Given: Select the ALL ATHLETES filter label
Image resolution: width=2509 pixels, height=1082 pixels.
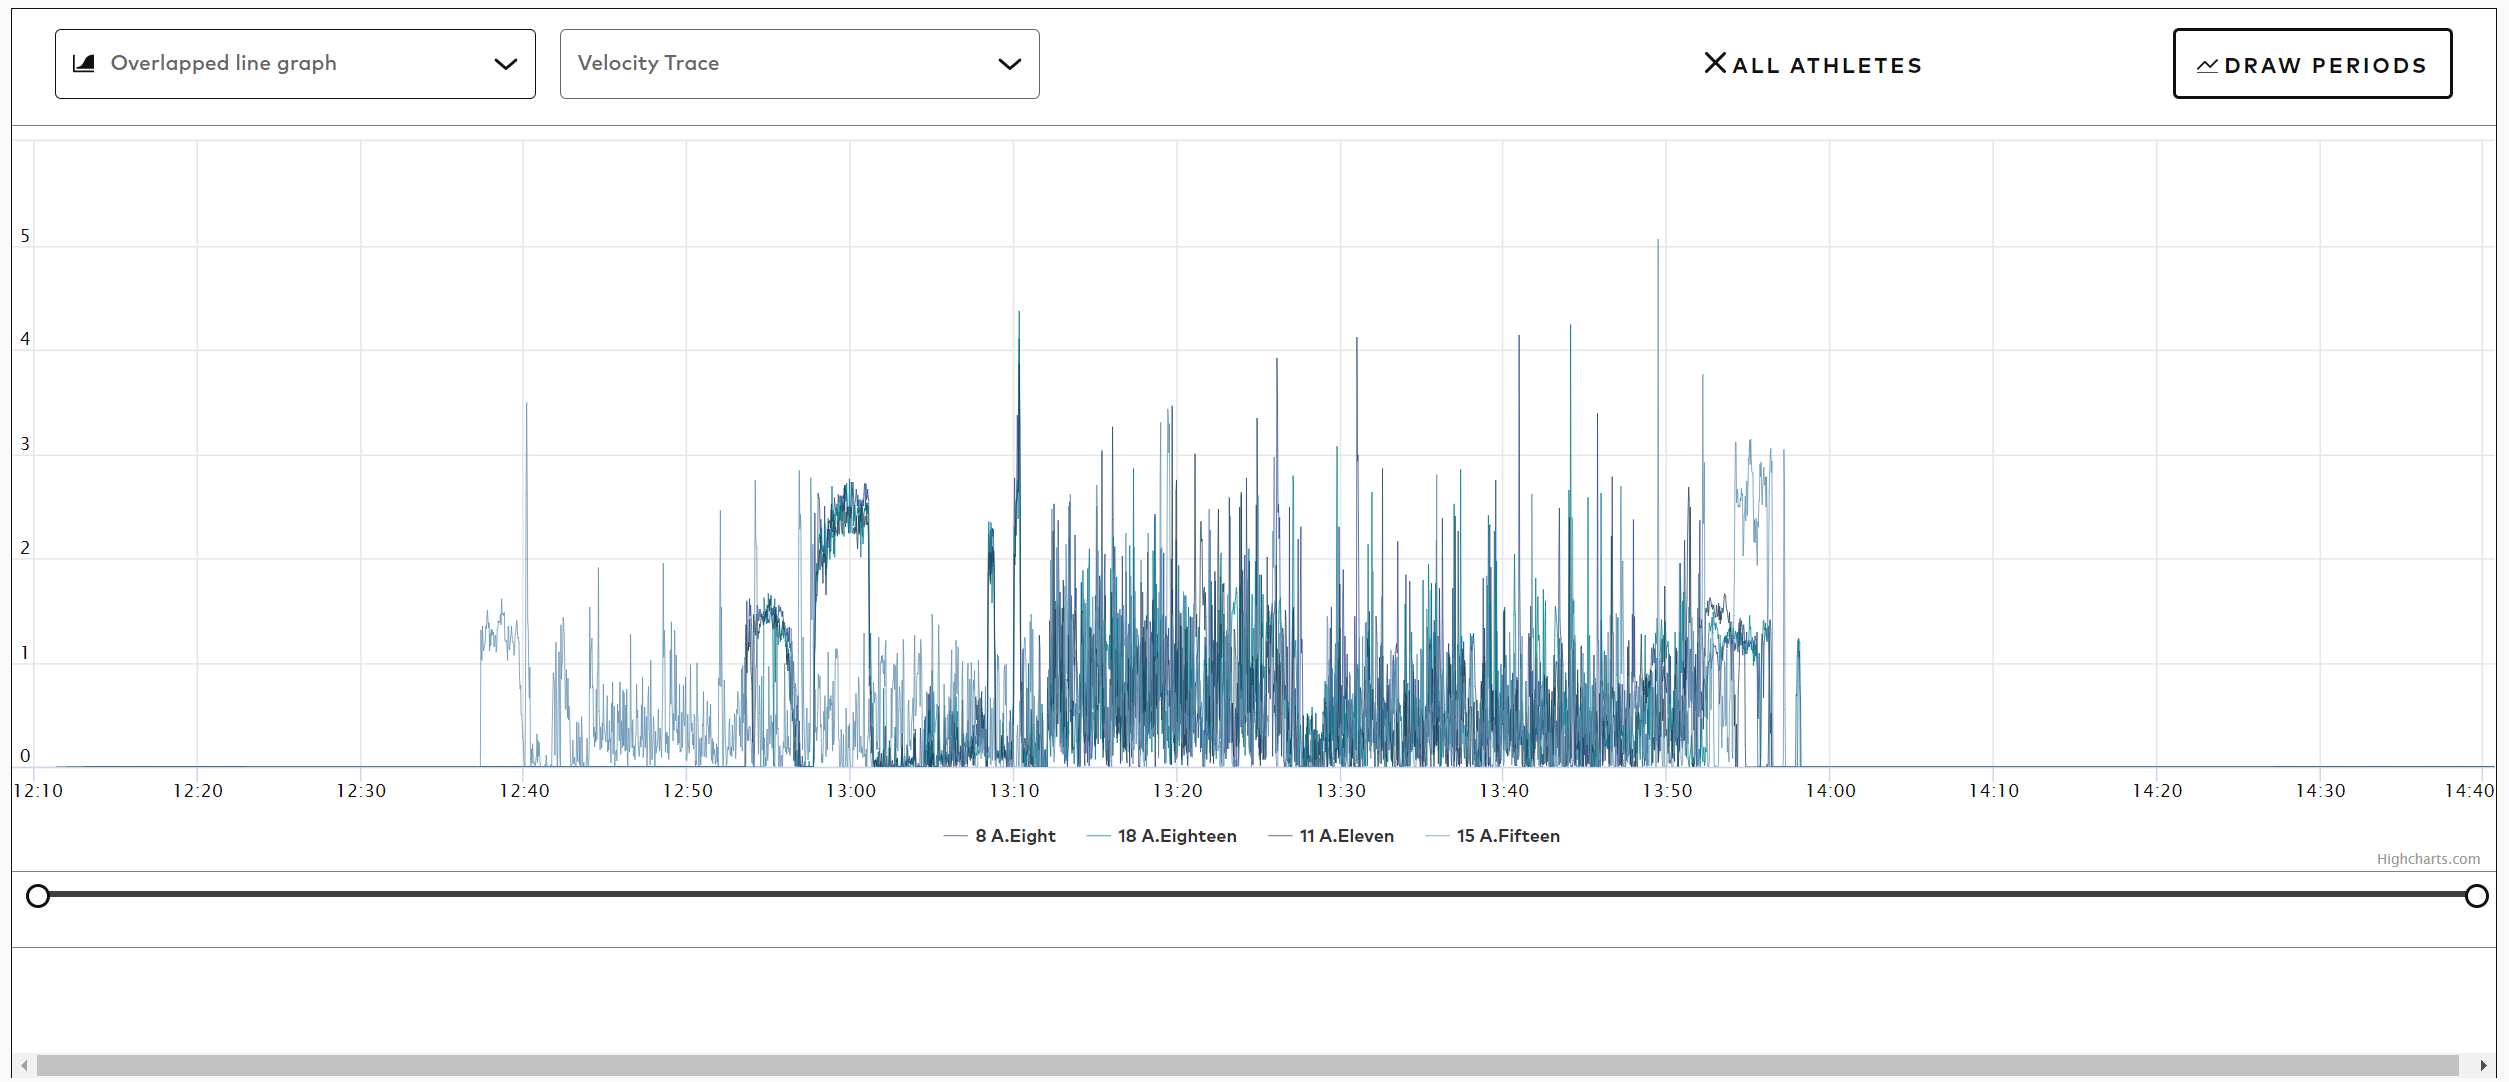Looking at the screenshot, I should click(x=1827, y=65).
